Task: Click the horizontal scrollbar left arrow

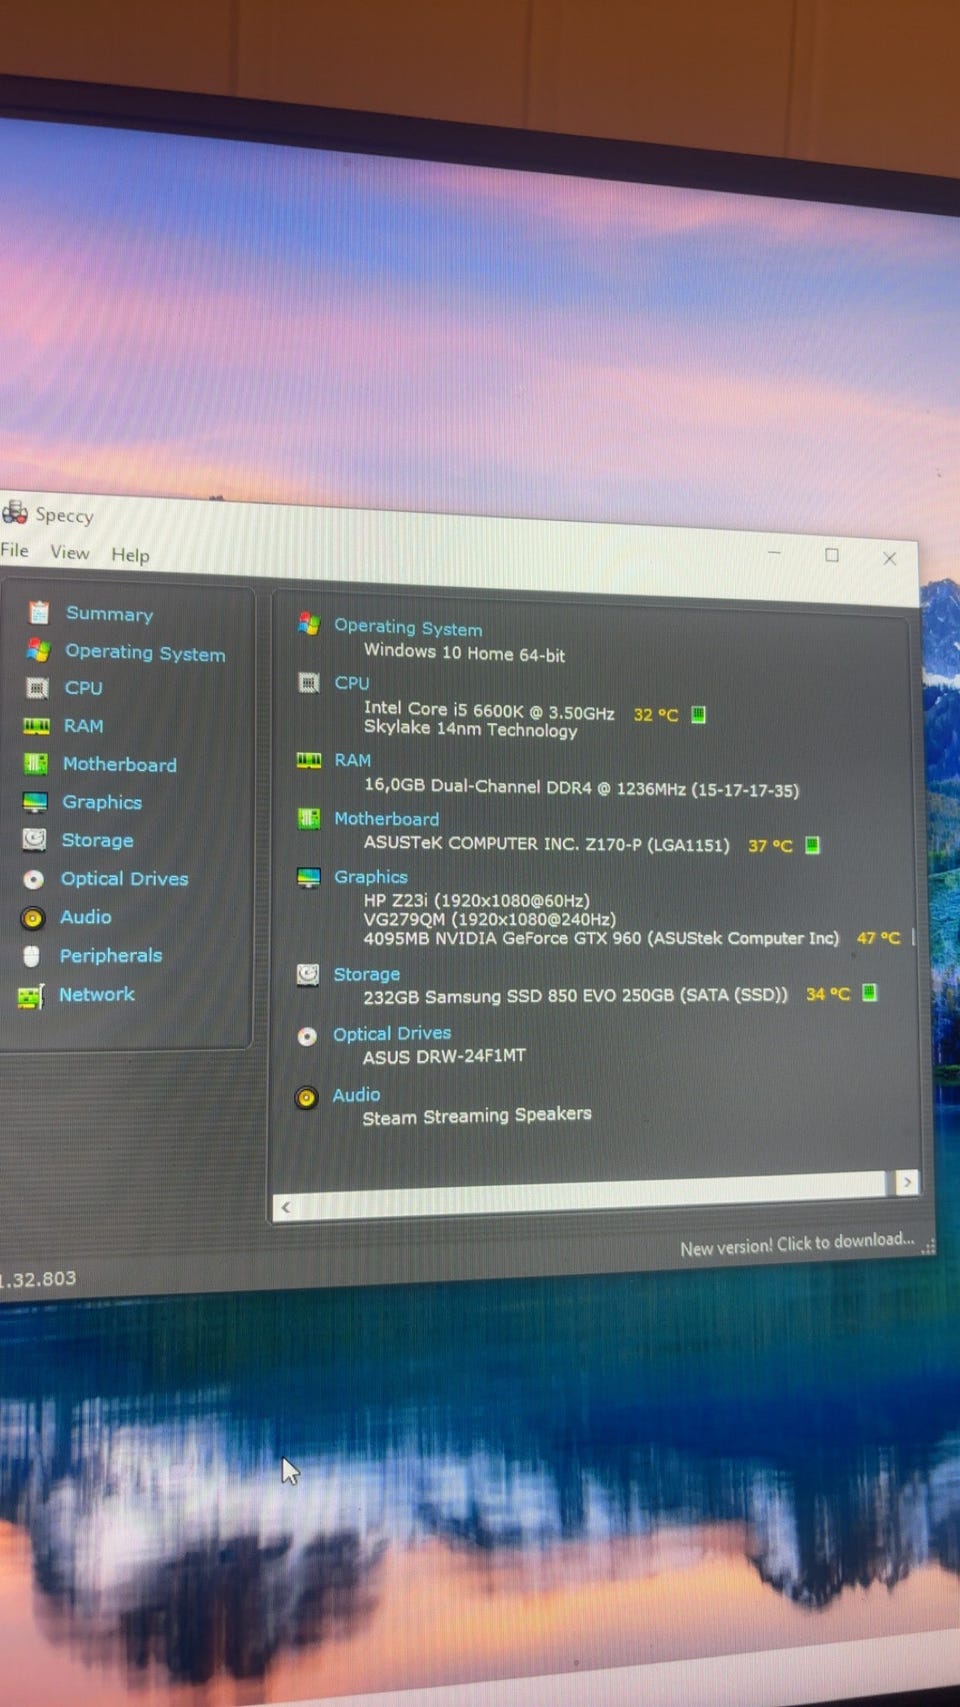Action: [x=286, y=1207]
